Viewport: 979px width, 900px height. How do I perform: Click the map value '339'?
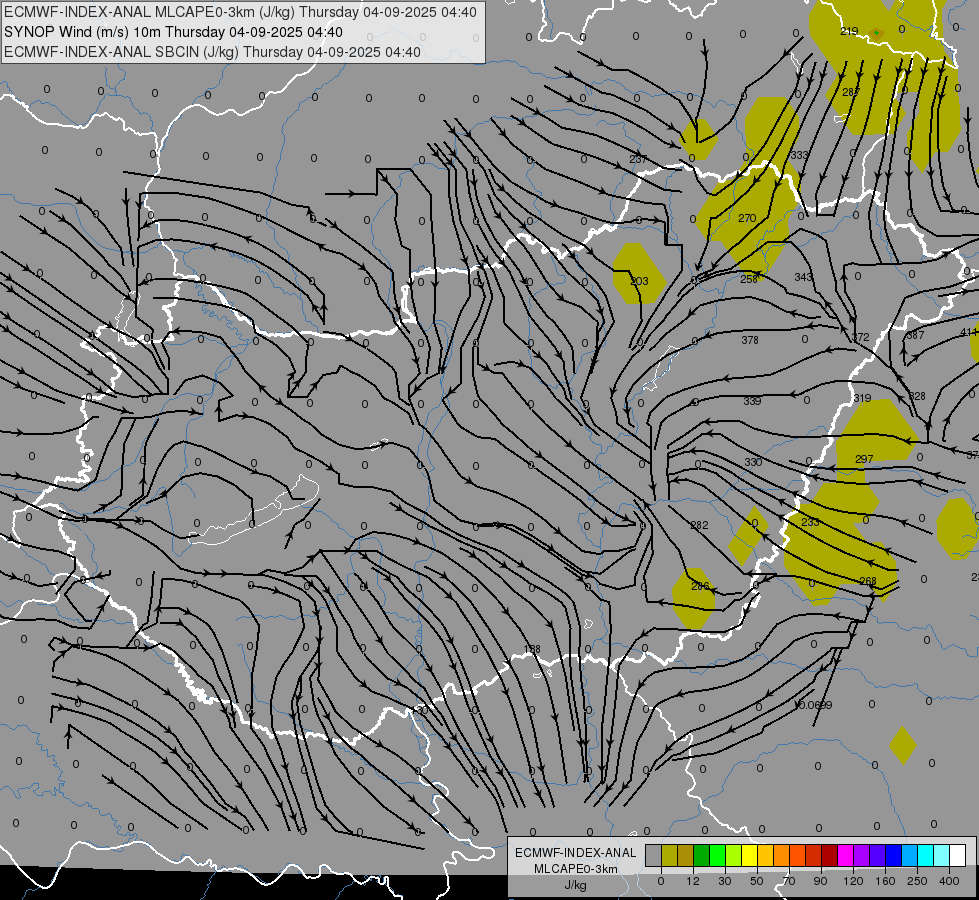752,401
